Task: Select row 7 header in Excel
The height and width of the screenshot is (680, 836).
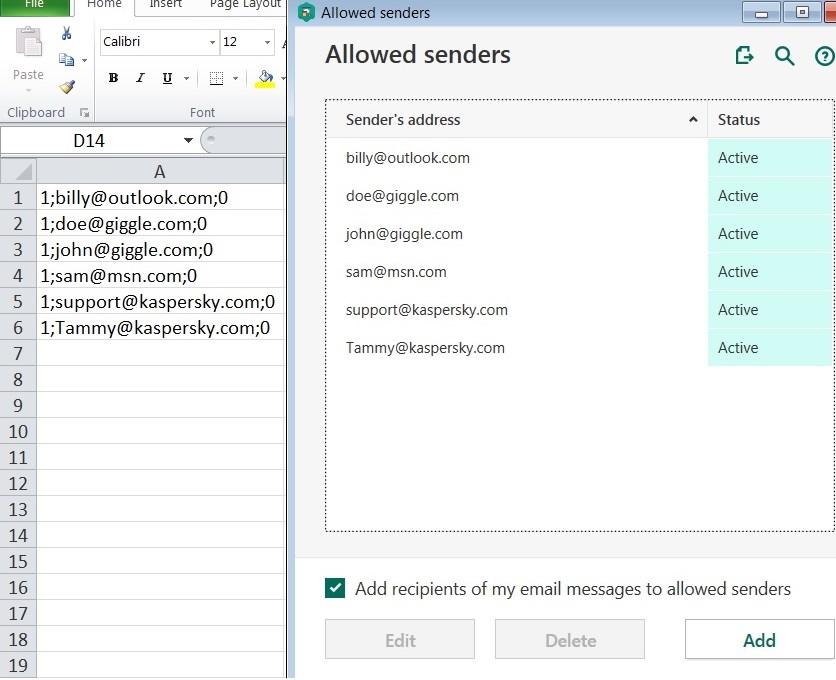Action: click(x=18, y=353)
